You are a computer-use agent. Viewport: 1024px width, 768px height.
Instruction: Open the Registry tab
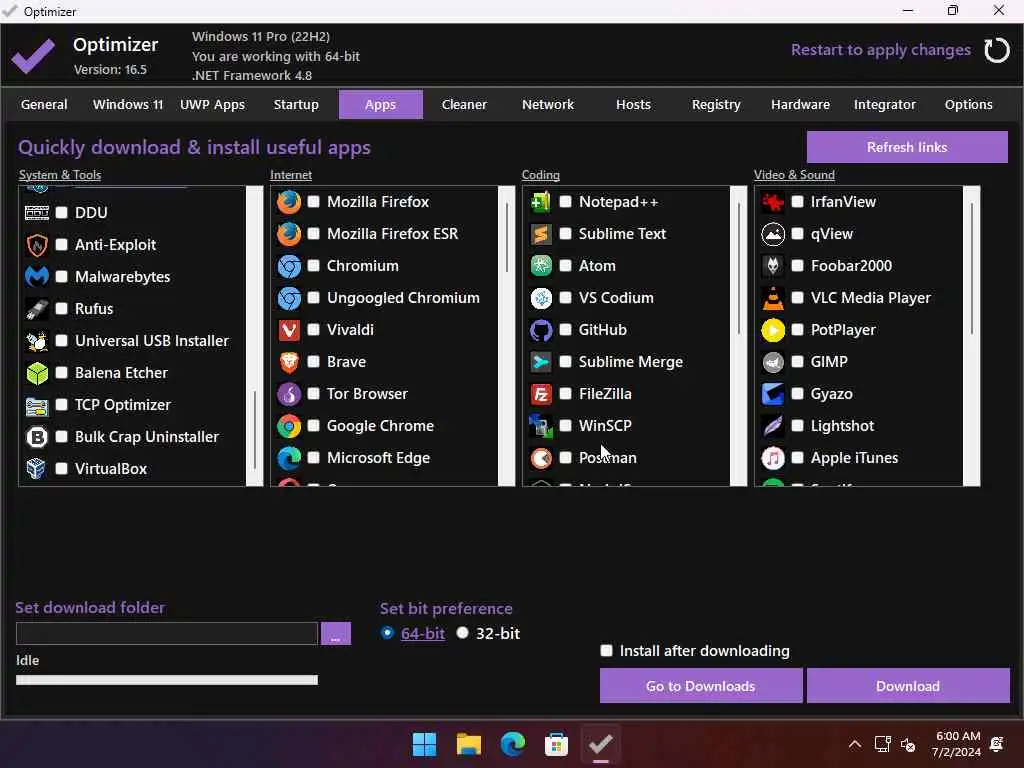tap(716, 104)
